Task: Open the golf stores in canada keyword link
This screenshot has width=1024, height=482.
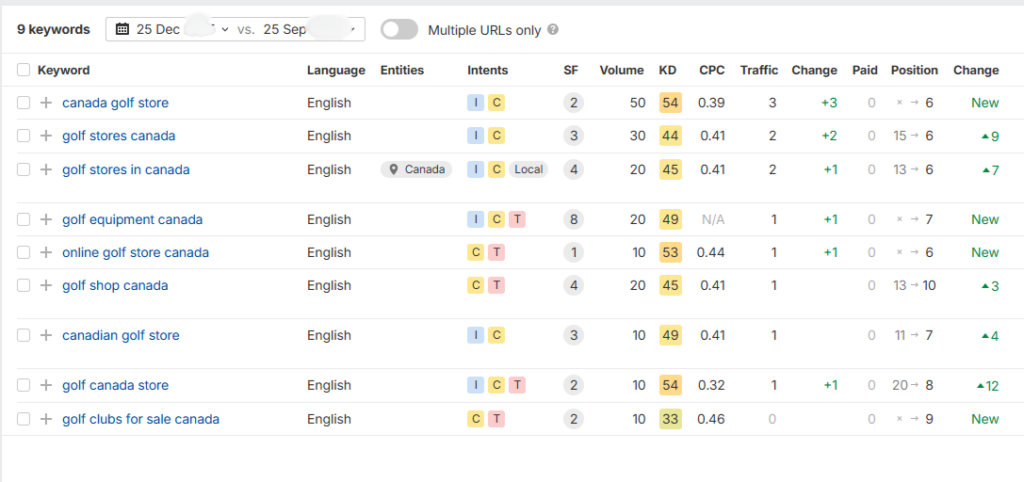Action: click(126, 170)
